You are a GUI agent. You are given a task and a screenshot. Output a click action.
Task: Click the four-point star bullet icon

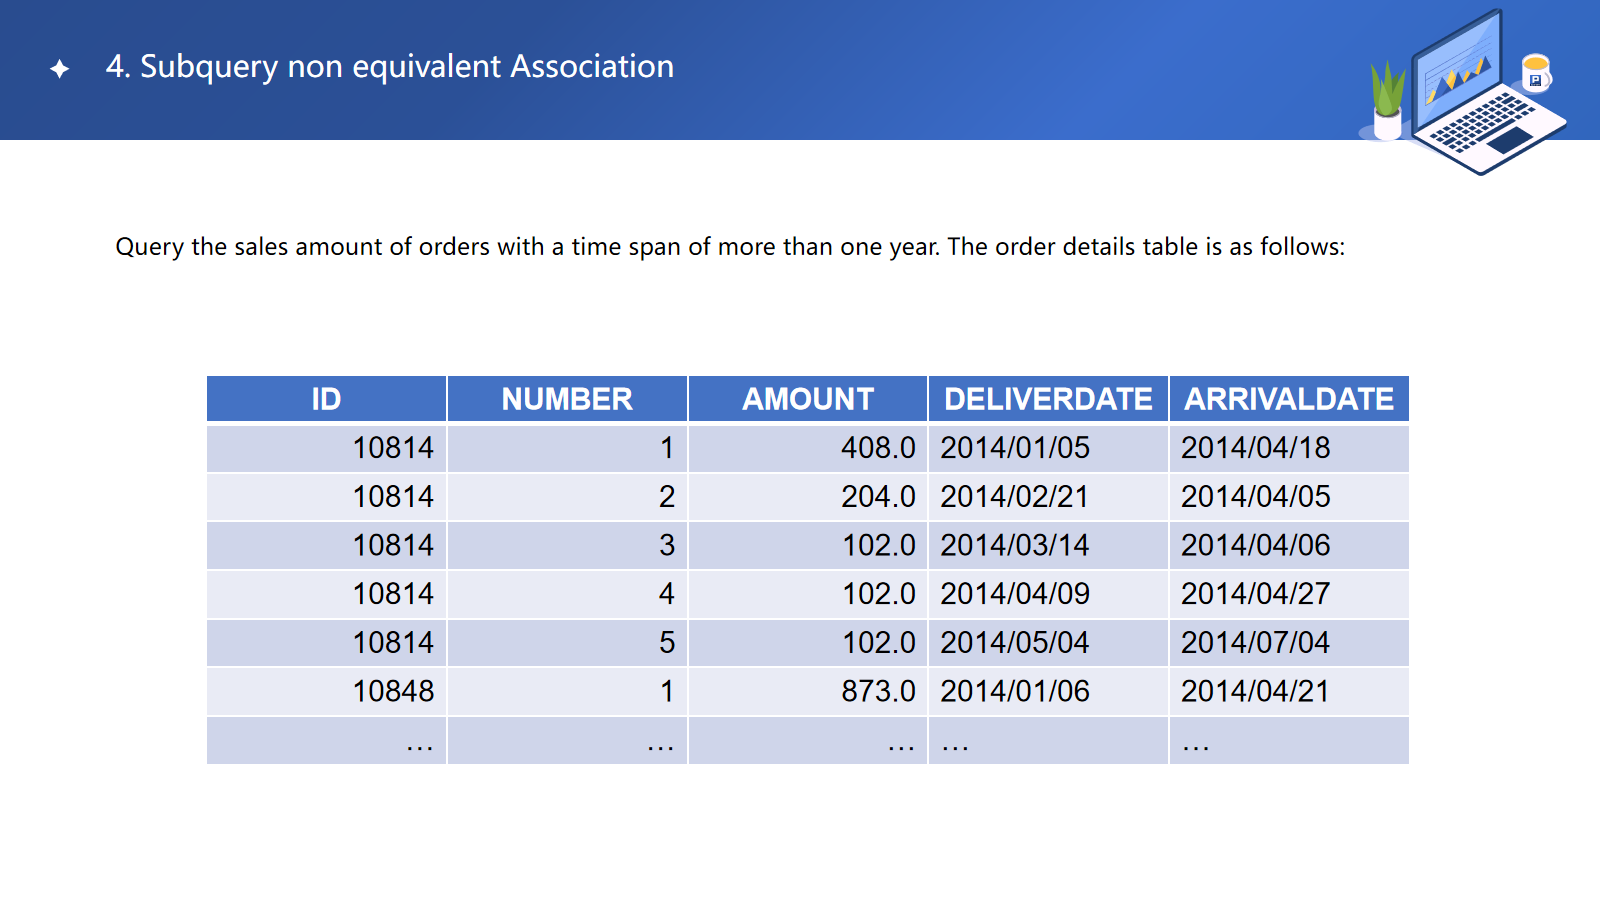(x=60, y=68)
